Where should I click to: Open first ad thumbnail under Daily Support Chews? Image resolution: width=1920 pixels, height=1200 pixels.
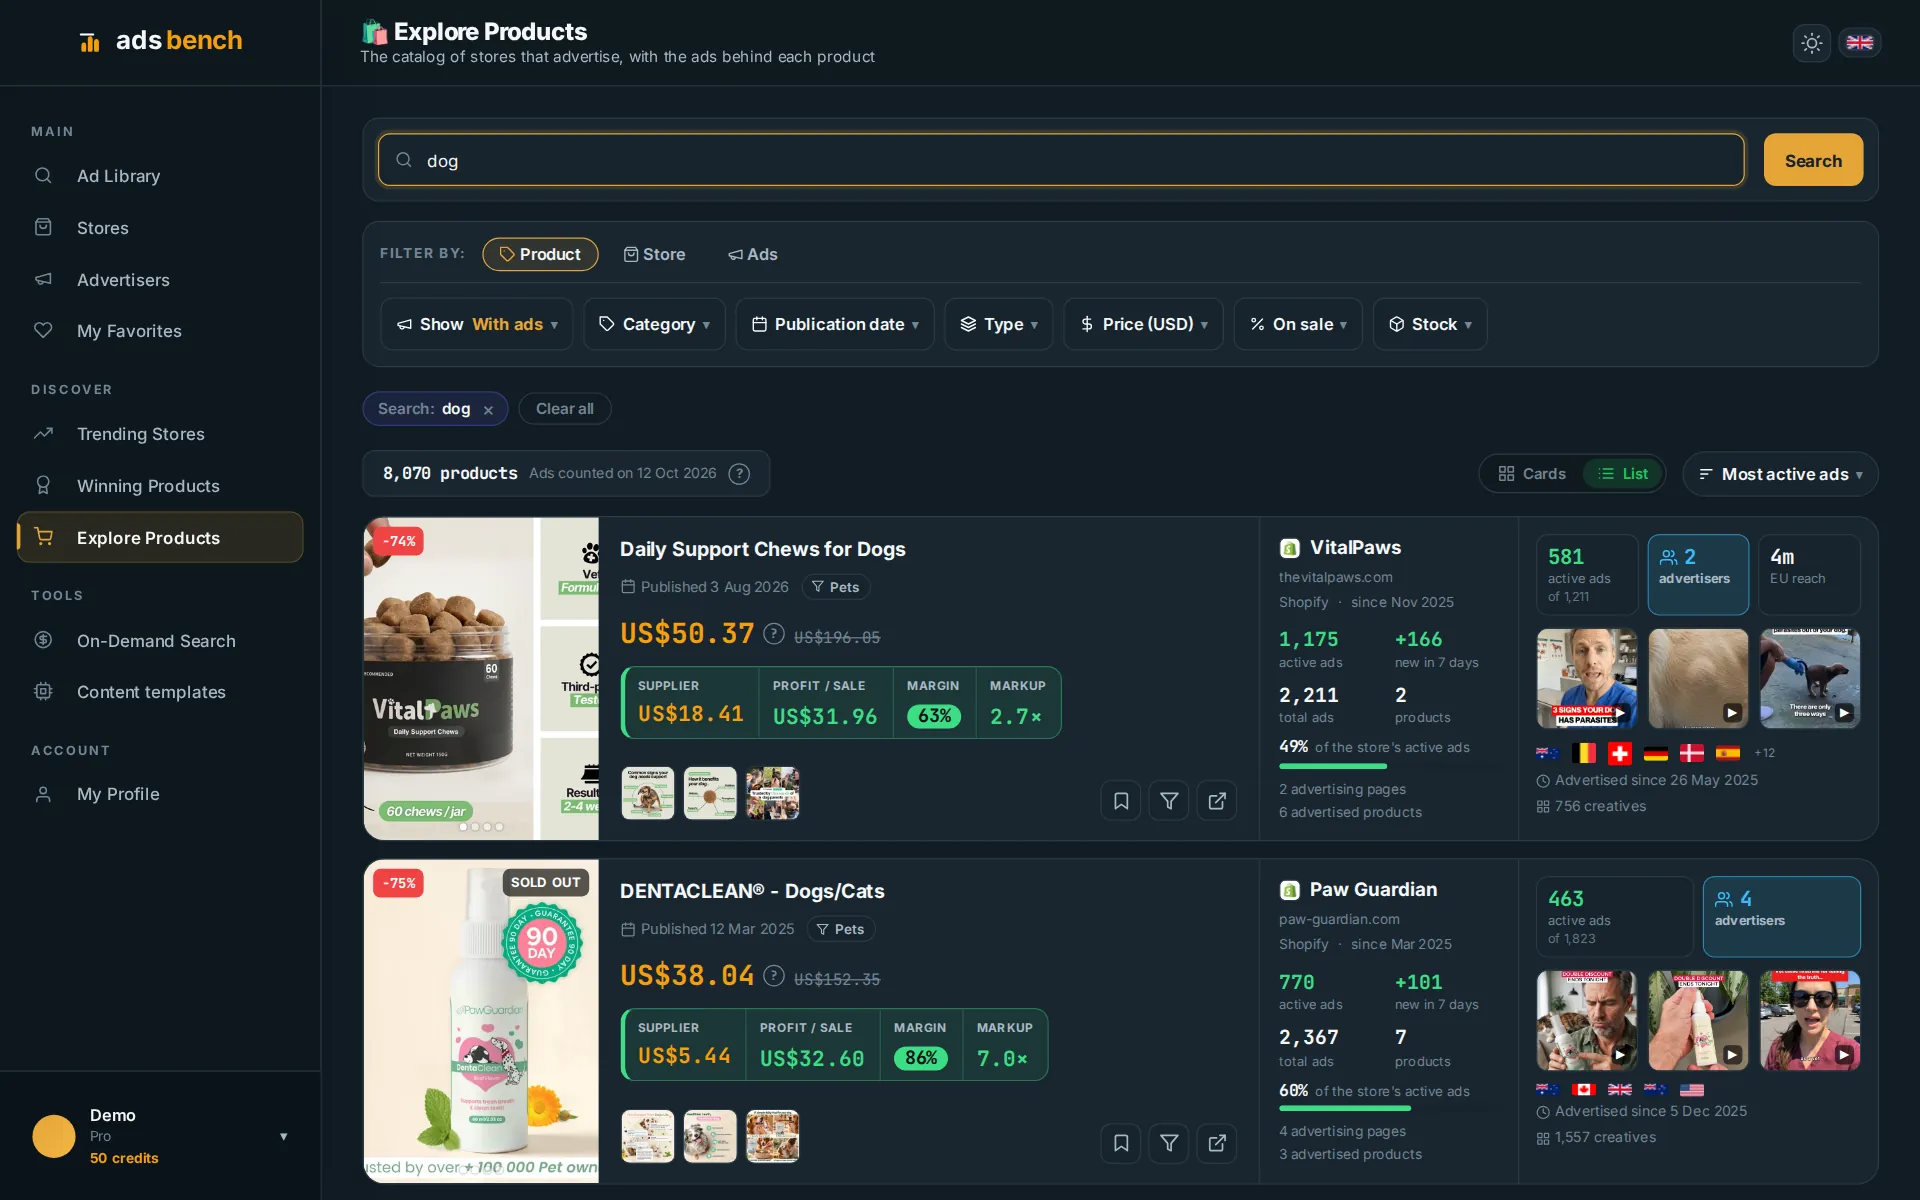[x=648, y=793]
